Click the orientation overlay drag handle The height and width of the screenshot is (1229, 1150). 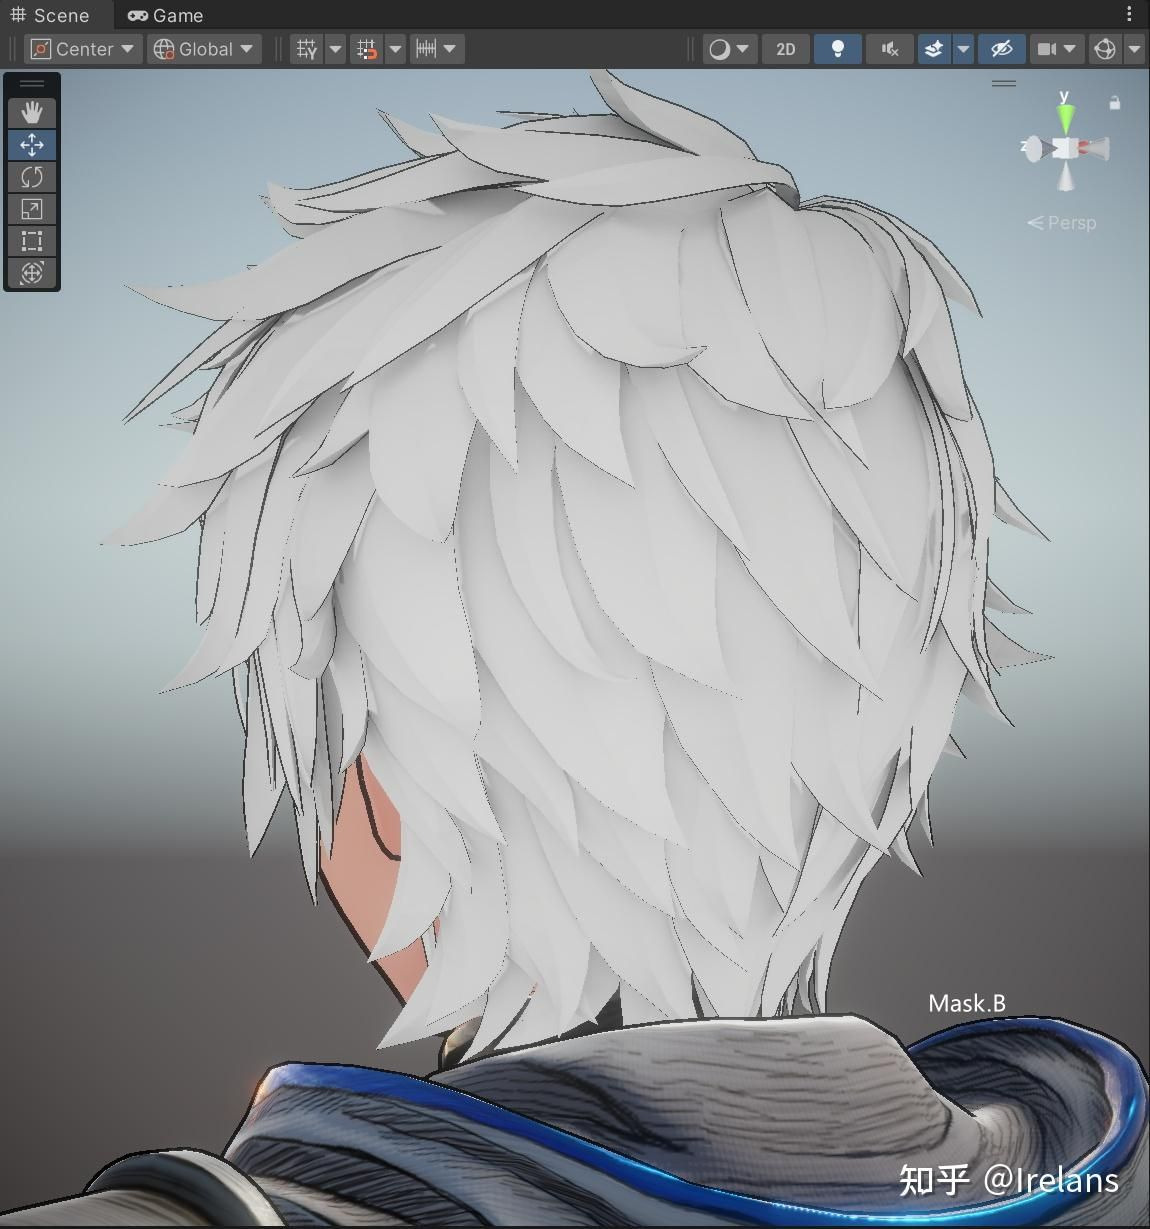coord(1004,83)
